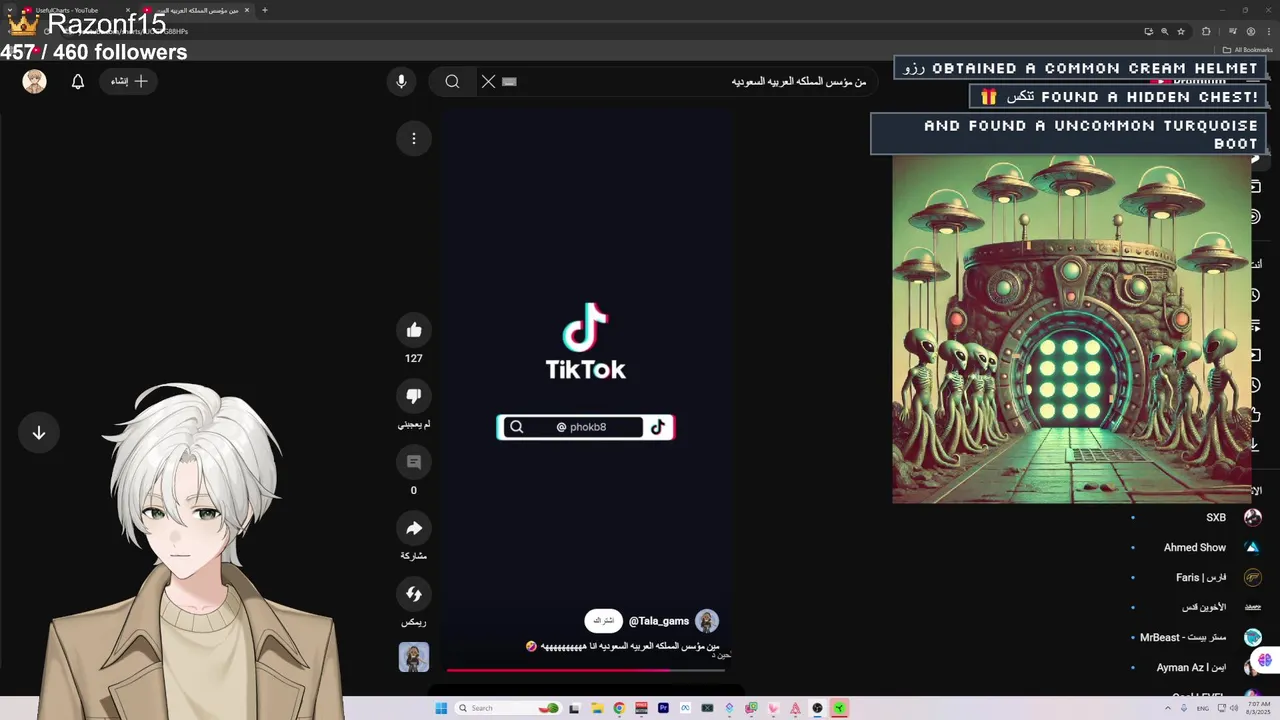Click the zoom magnifier icon in the address bar

[x=1164, y=31]
